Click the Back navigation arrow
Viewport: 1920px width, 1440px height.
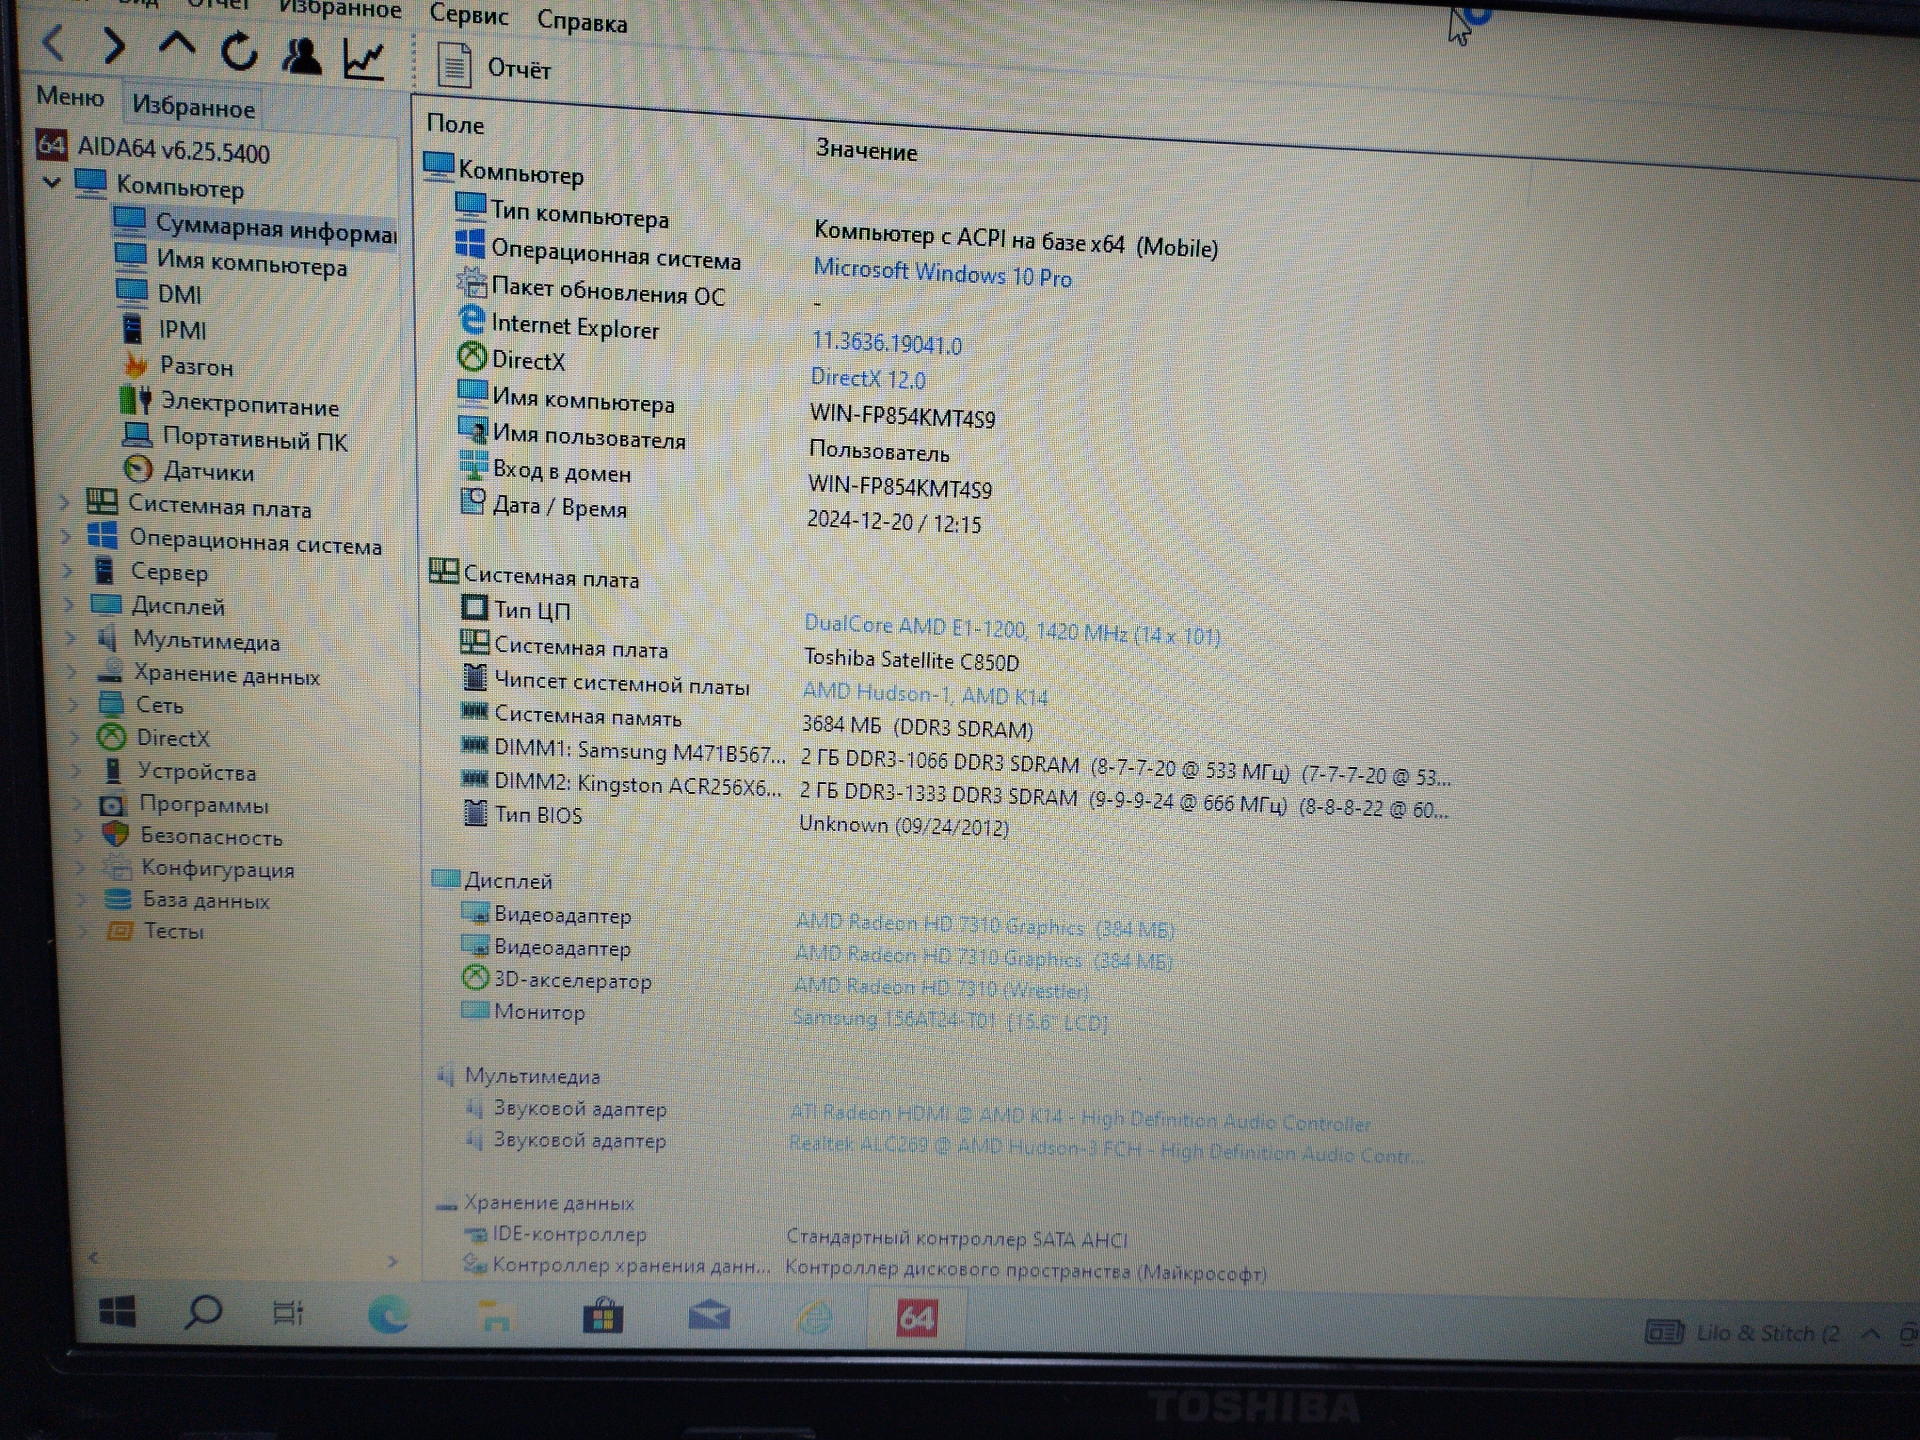click(54, 44)
